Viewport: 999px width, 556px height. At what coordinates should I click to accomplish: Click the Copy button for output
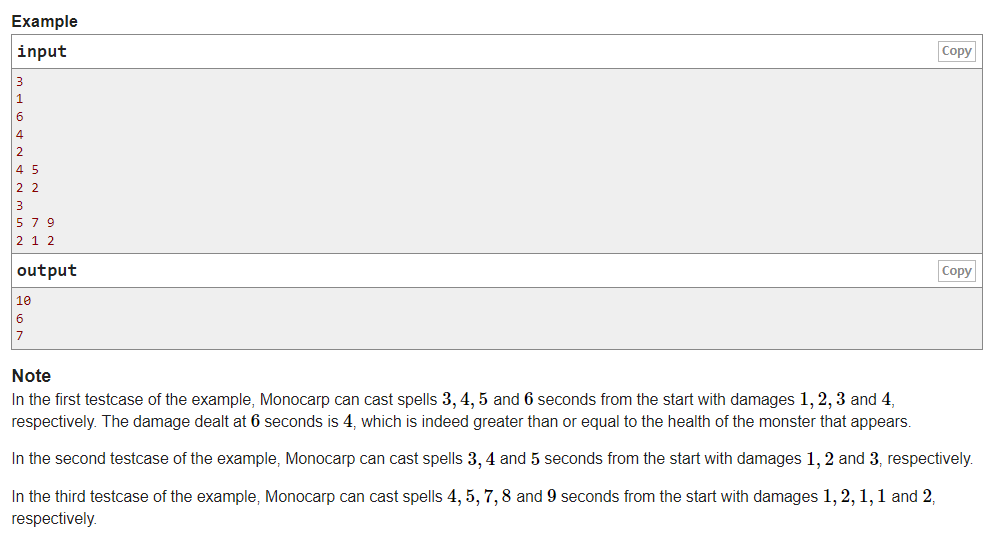point(956,271)
